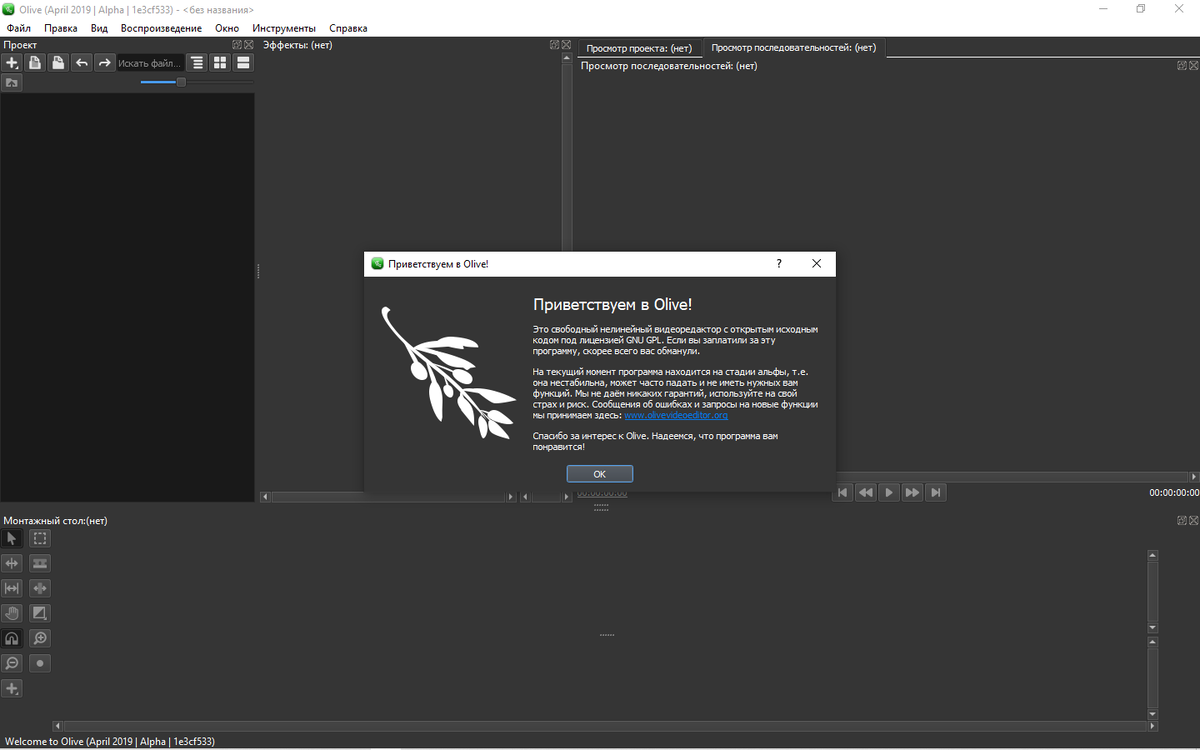Image resolution: width=1200 pixels, height=750 pixels.
Task: Click the viewer timecode 00:00:00:00 at right
Action: coord(1174,493)
